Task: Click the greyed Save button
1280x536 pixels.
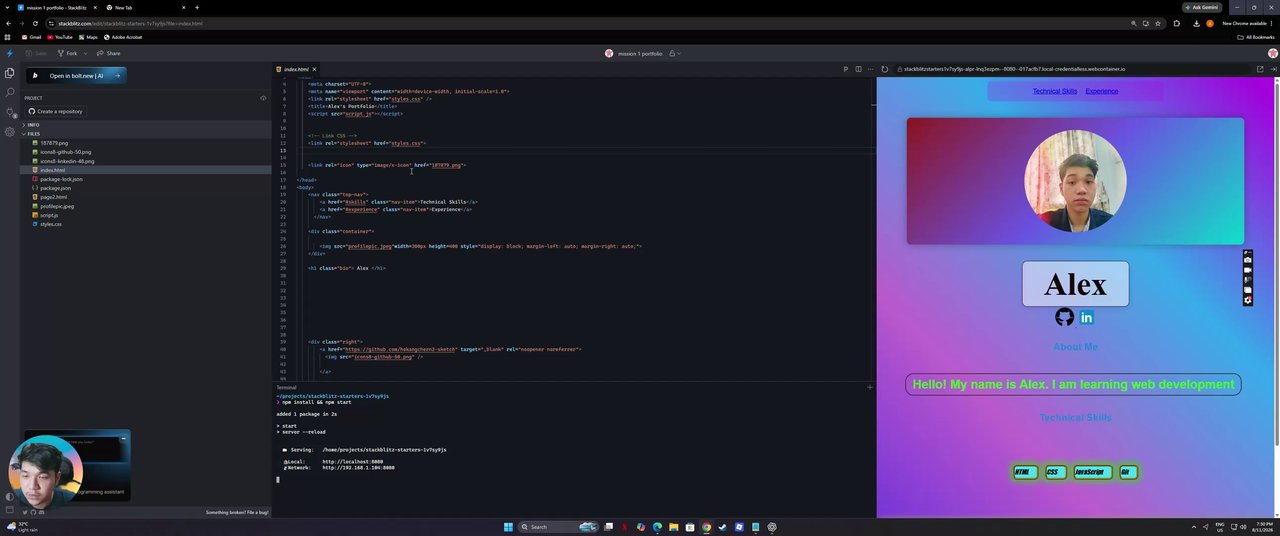Action: (36, 53)
